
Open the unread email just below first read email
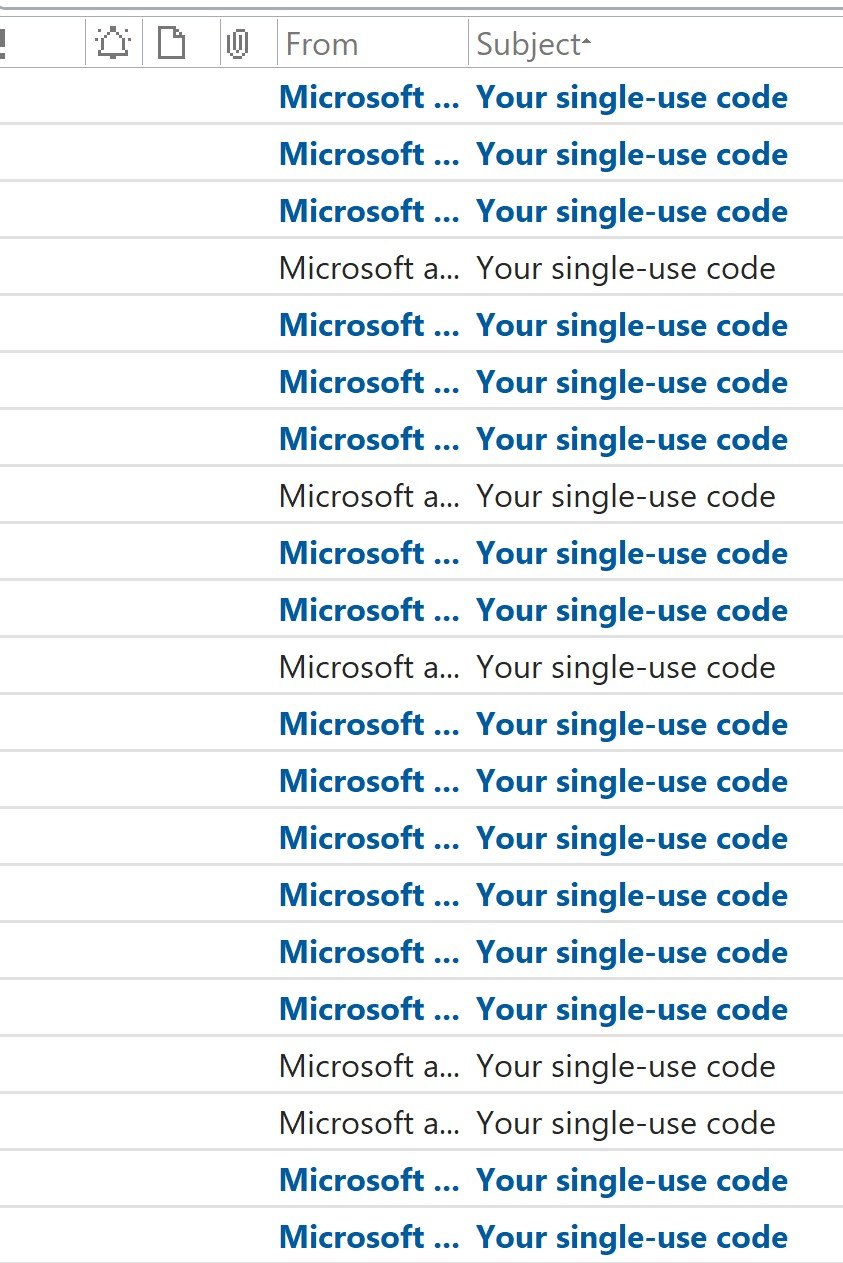pos(421,325)
